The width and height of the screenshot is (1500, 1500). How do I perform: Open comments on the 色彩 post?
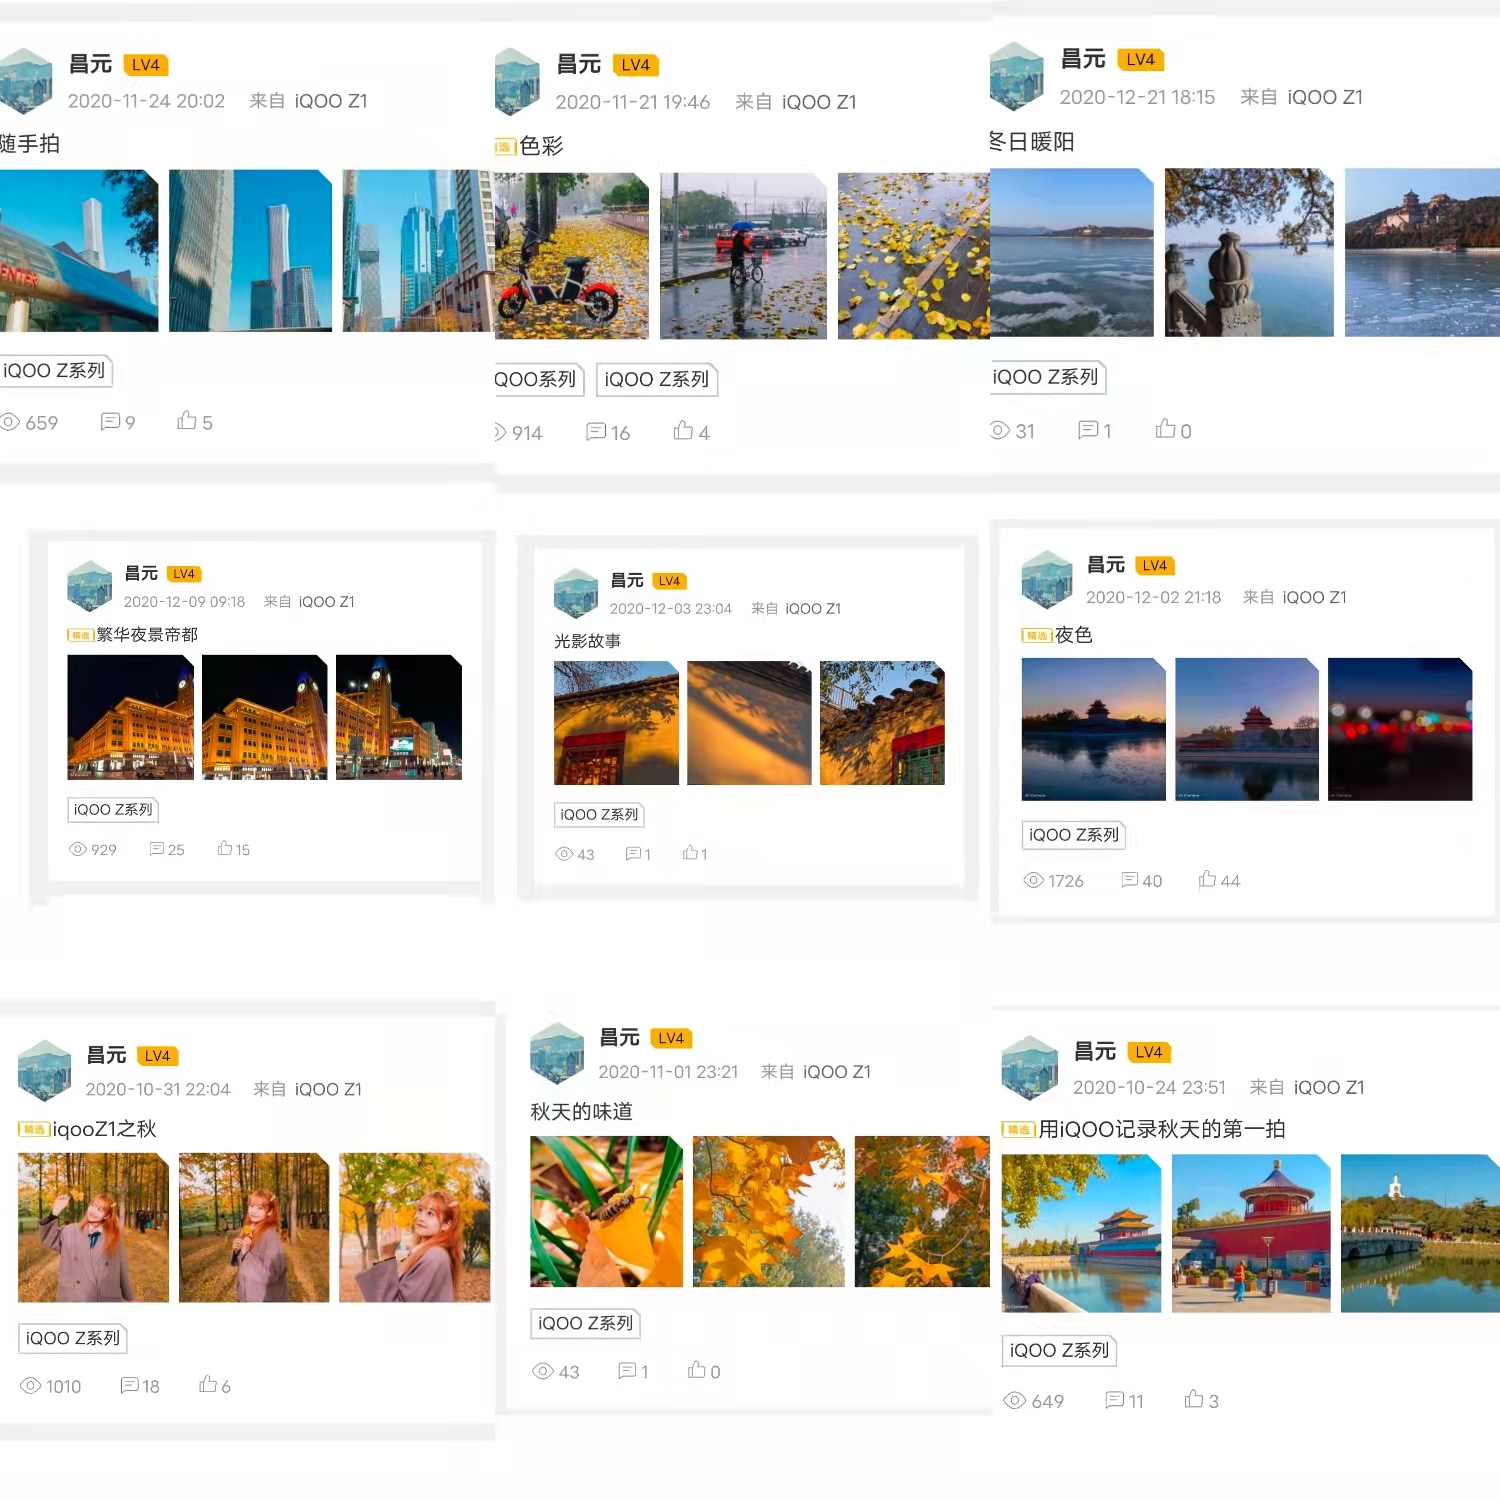(596, 431)
